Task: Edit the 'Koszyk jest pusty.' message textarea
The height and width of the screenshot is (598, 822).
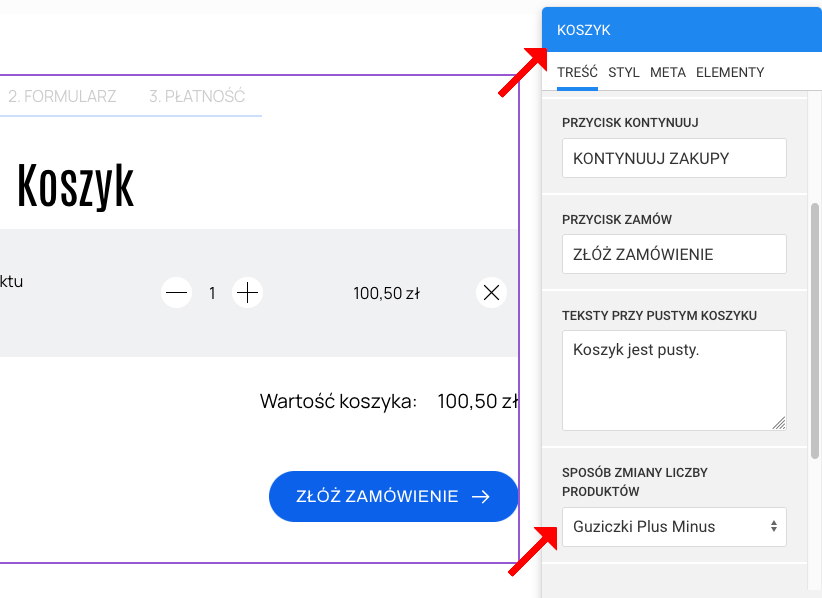Action: pyautogui.click(x=673, y=380)
